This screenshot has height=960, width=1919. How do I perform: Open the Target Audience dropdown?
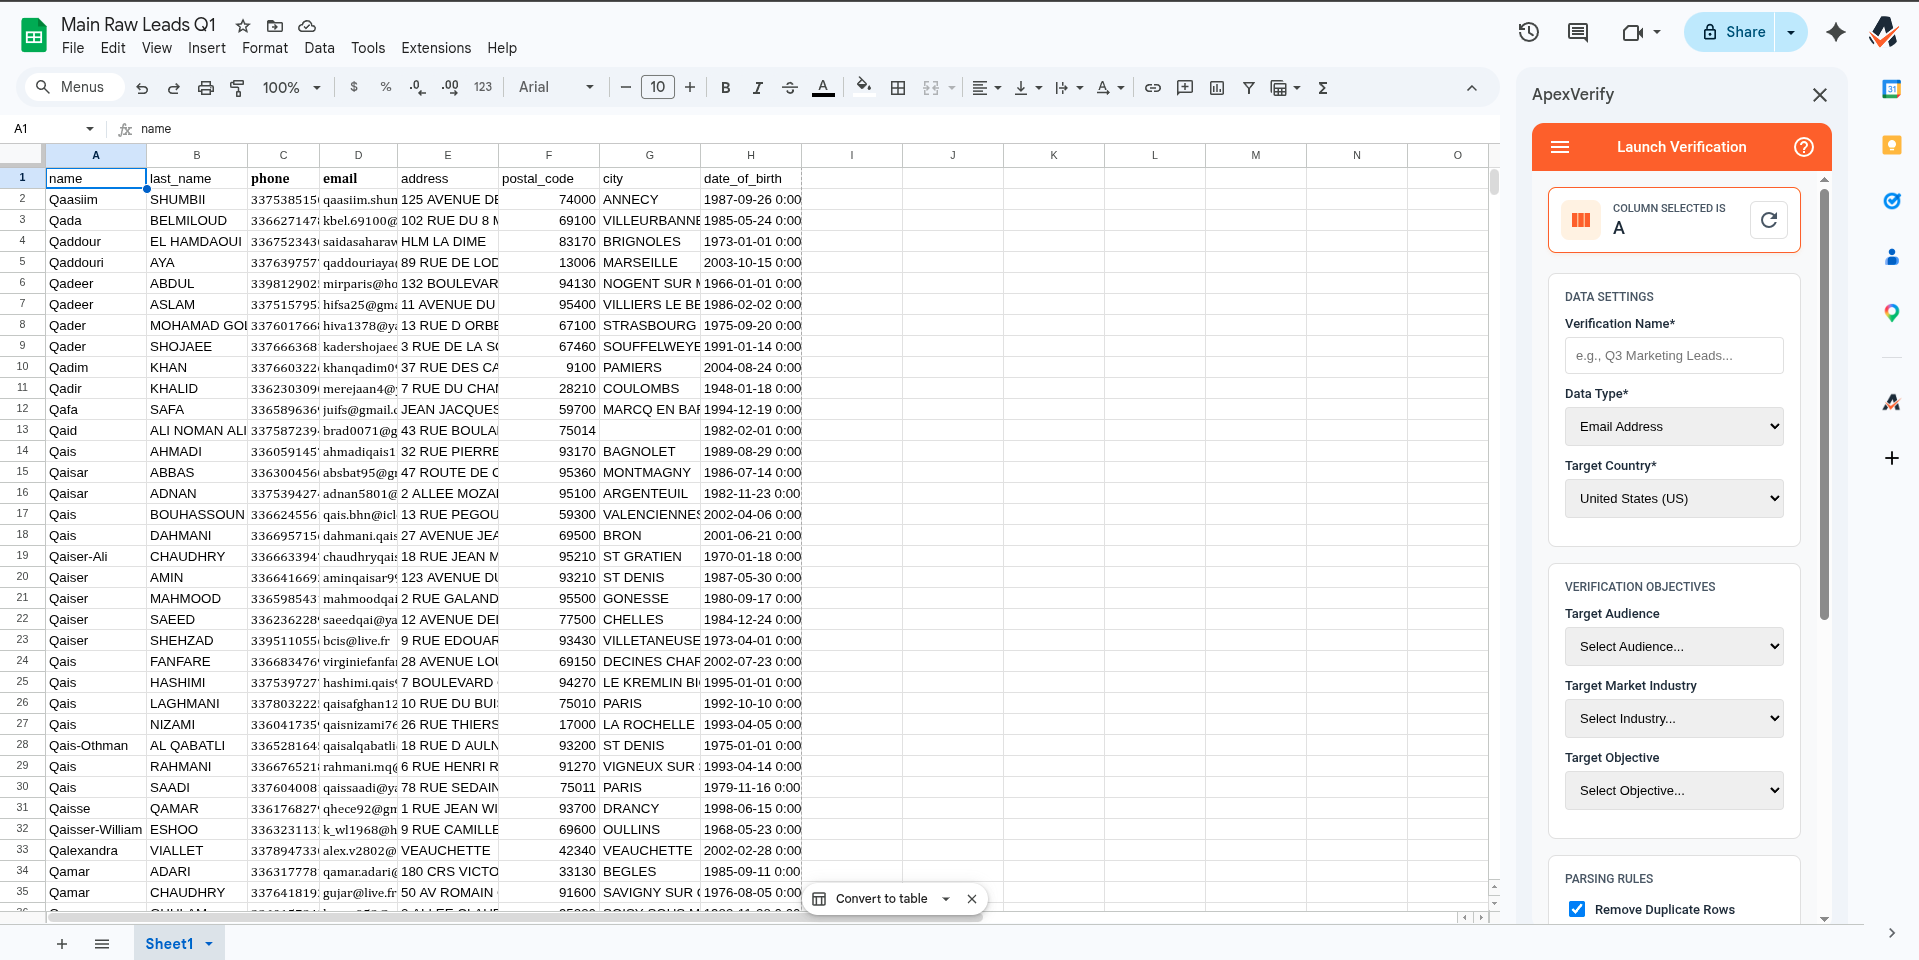tap(1673, 647)
